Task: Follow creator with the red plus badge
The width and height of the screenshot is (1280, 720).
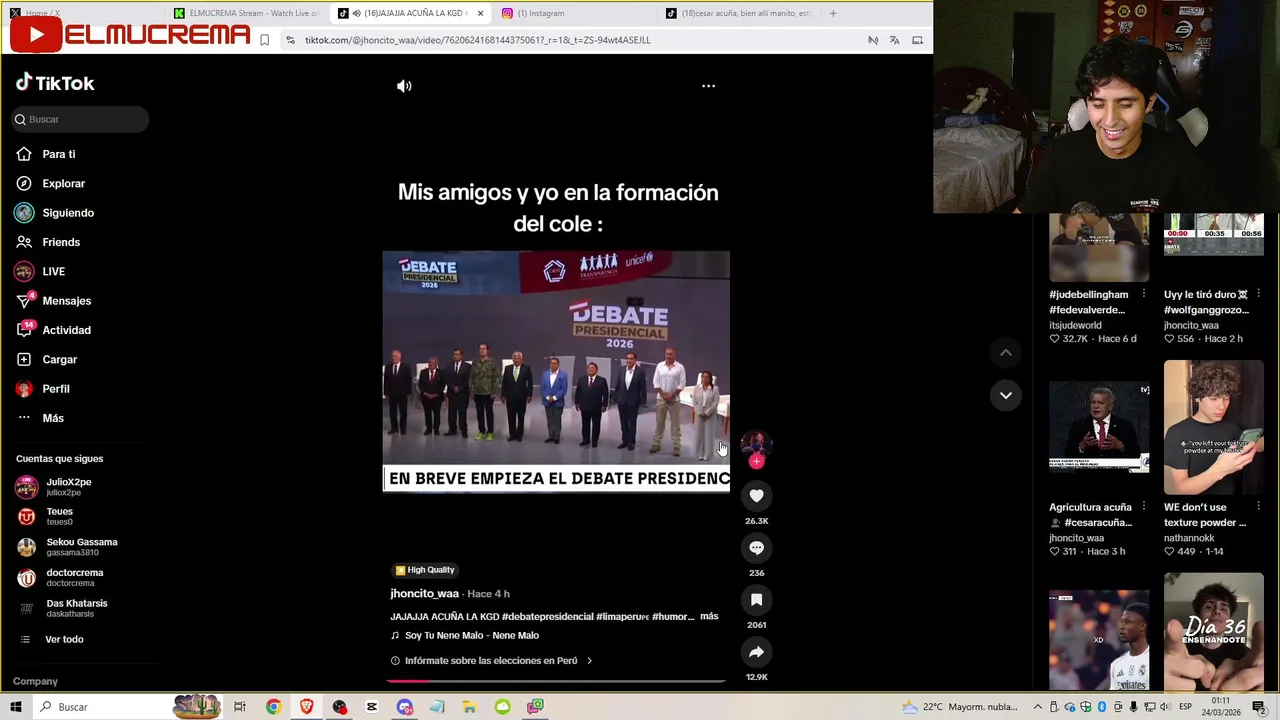Action: [756, 461]
